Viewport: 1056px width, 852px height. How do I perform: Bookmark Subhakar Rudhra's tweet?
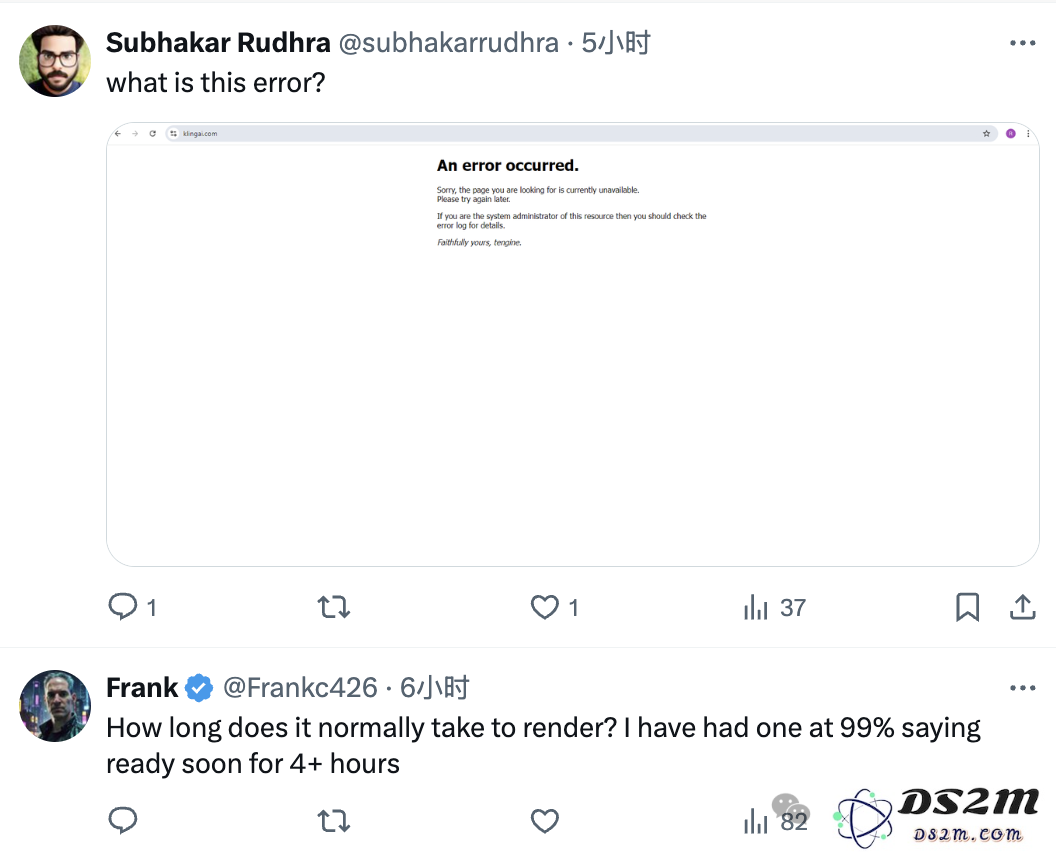coord(968,607)
